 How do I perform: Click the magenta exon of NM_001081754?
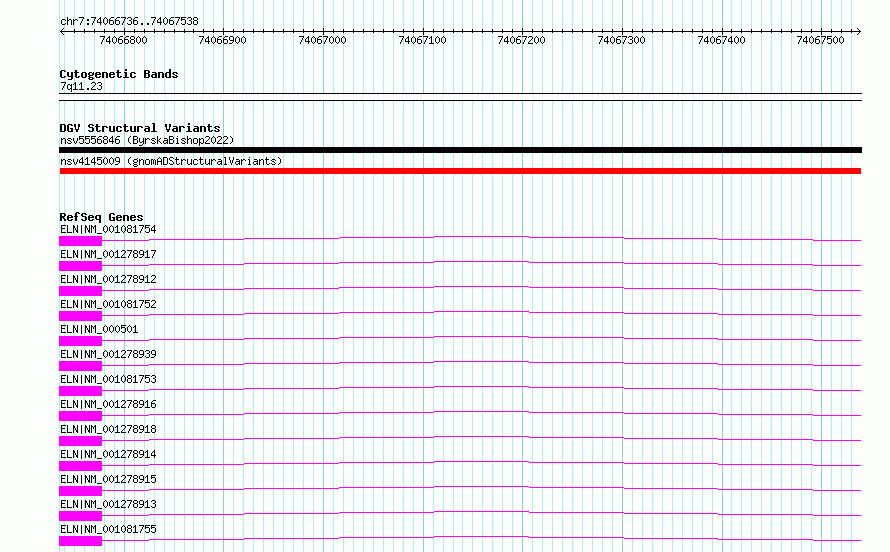[81, 241]
